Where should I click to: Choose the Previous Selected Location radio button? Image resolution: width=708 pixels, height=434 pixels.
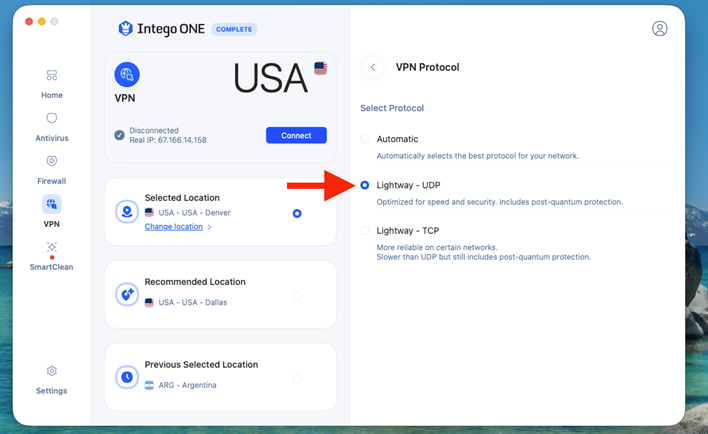coord(297,379)
